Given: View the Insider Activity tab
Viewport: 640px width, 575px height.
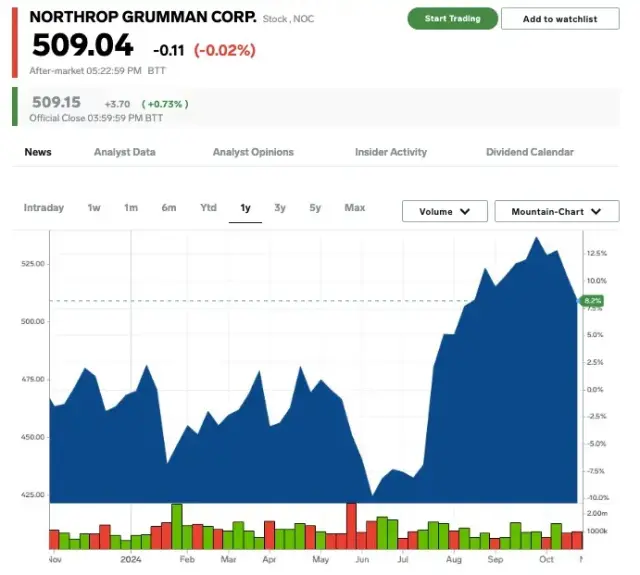Looking at the screenshot, I should tap(390, 152).
